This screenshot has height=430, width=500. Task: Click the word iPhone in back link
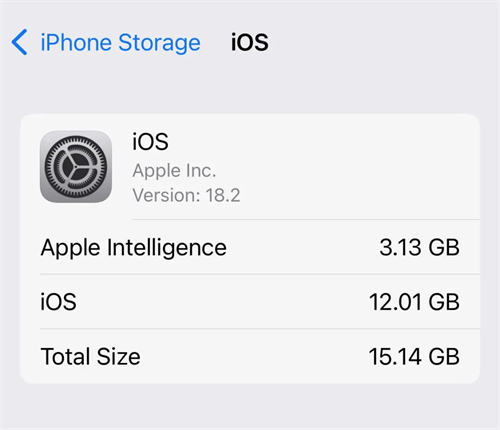pos(76,43)
